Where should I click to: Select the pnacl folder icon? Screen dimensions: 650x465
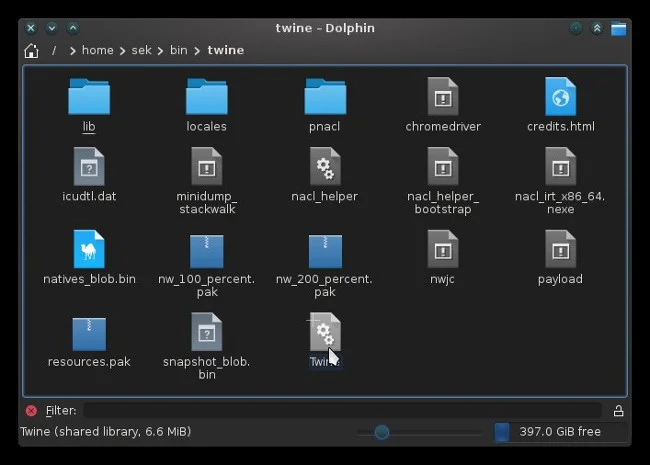(x=325, y=98)
